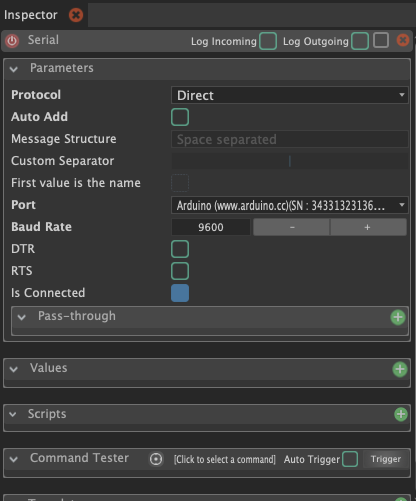Toggle the DTR checkbox
This screenshot has width=416, height=501.
(180, 249)
